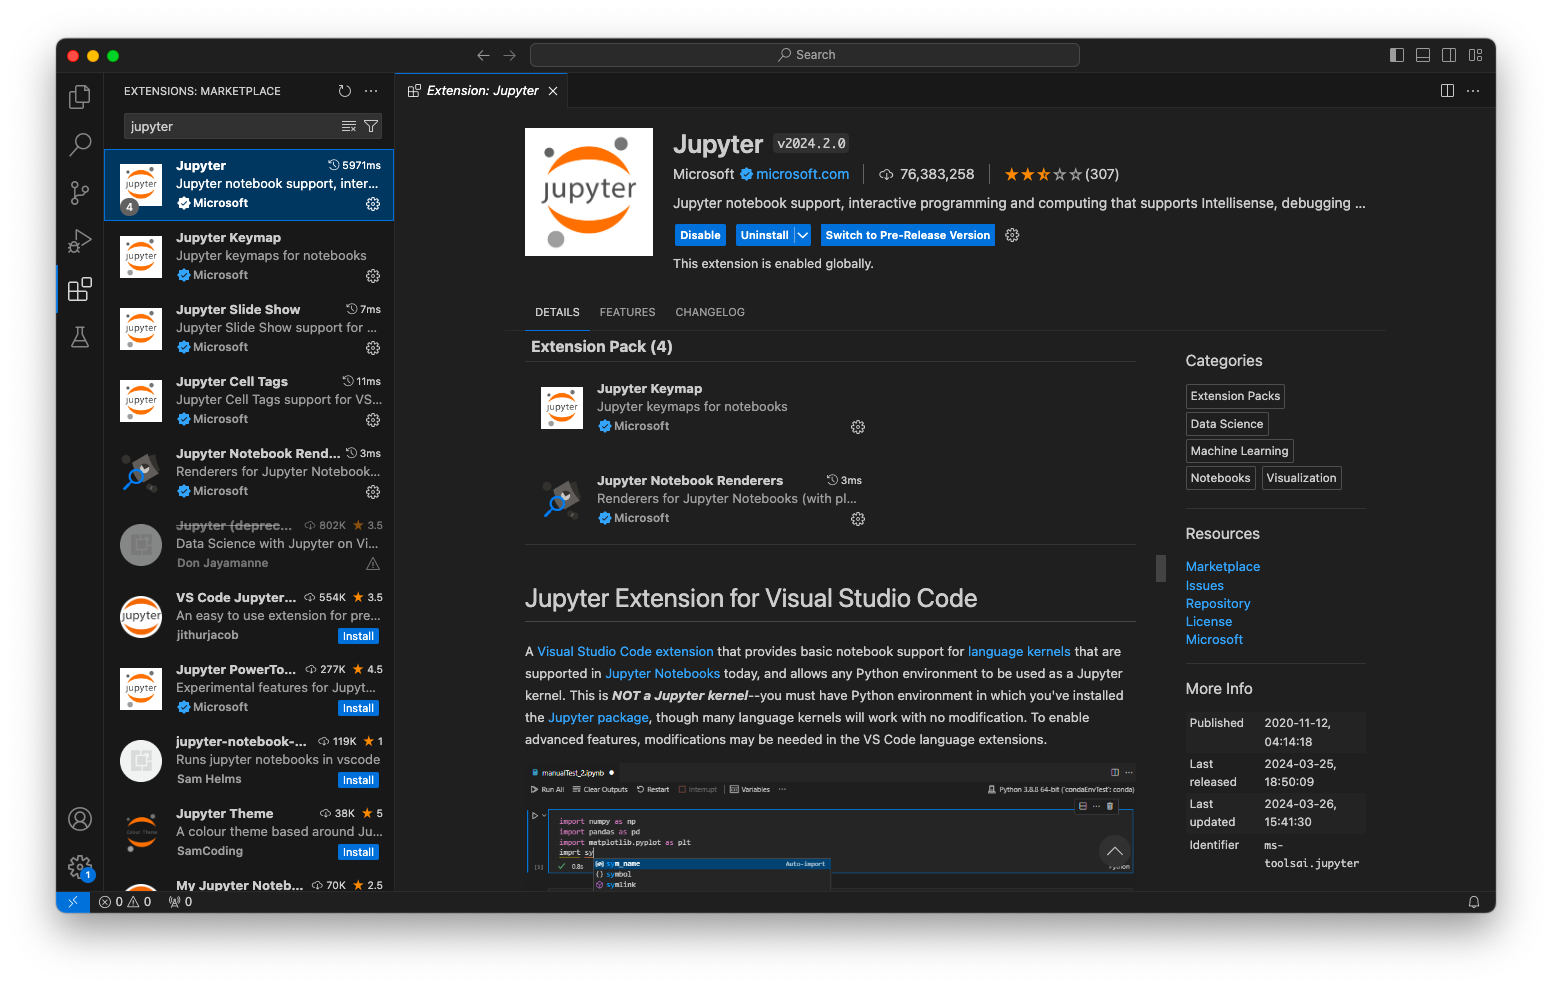Toggle the bottom panel layout
1552x987 pixels.
point(1422,55)
